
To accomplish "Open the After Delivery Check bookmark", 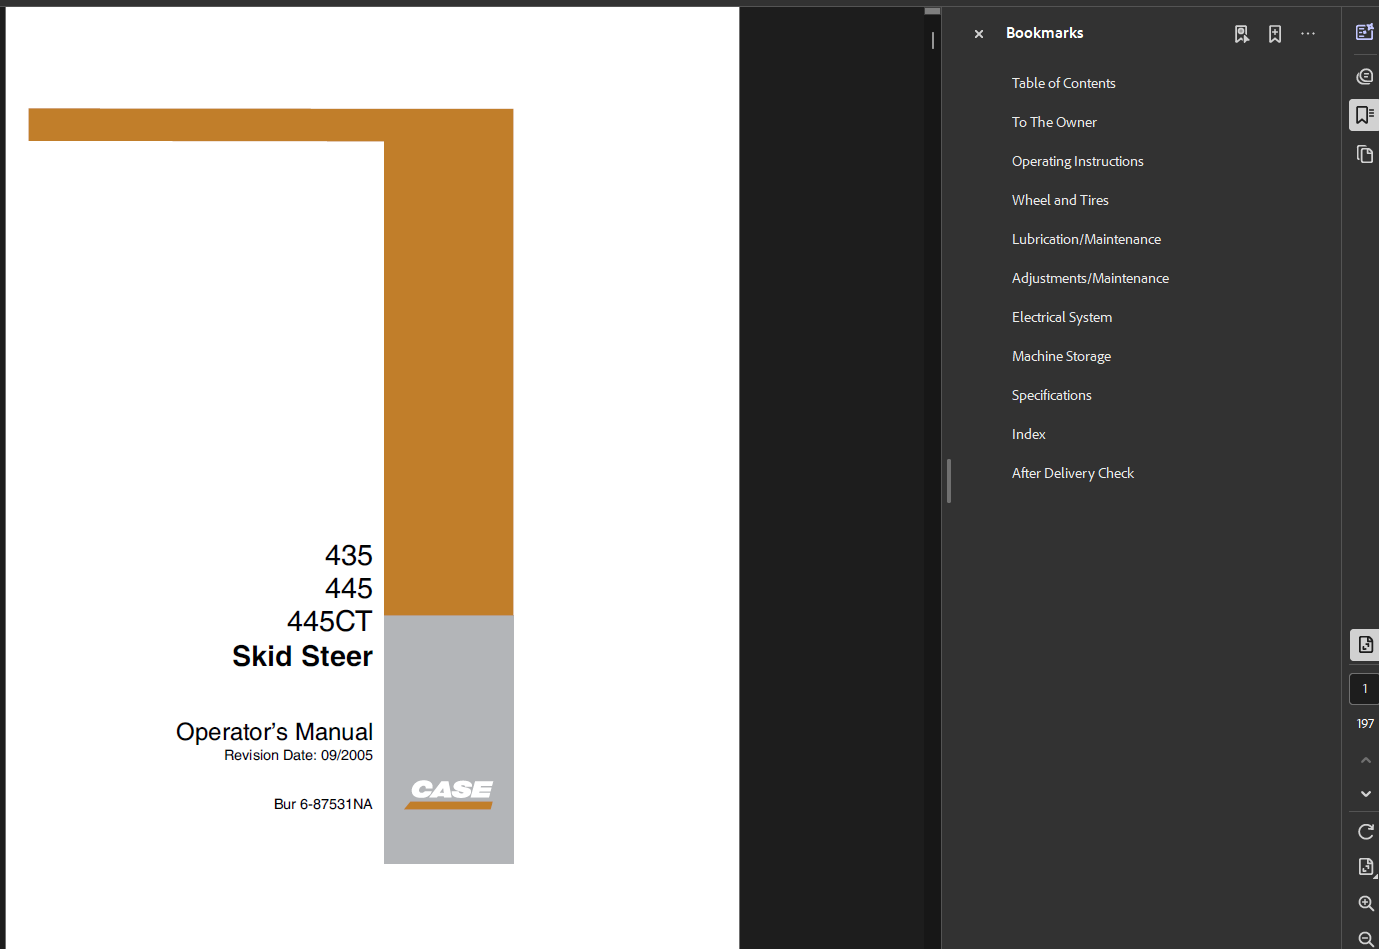I will pyautogui.click(x=1072, y=473).
